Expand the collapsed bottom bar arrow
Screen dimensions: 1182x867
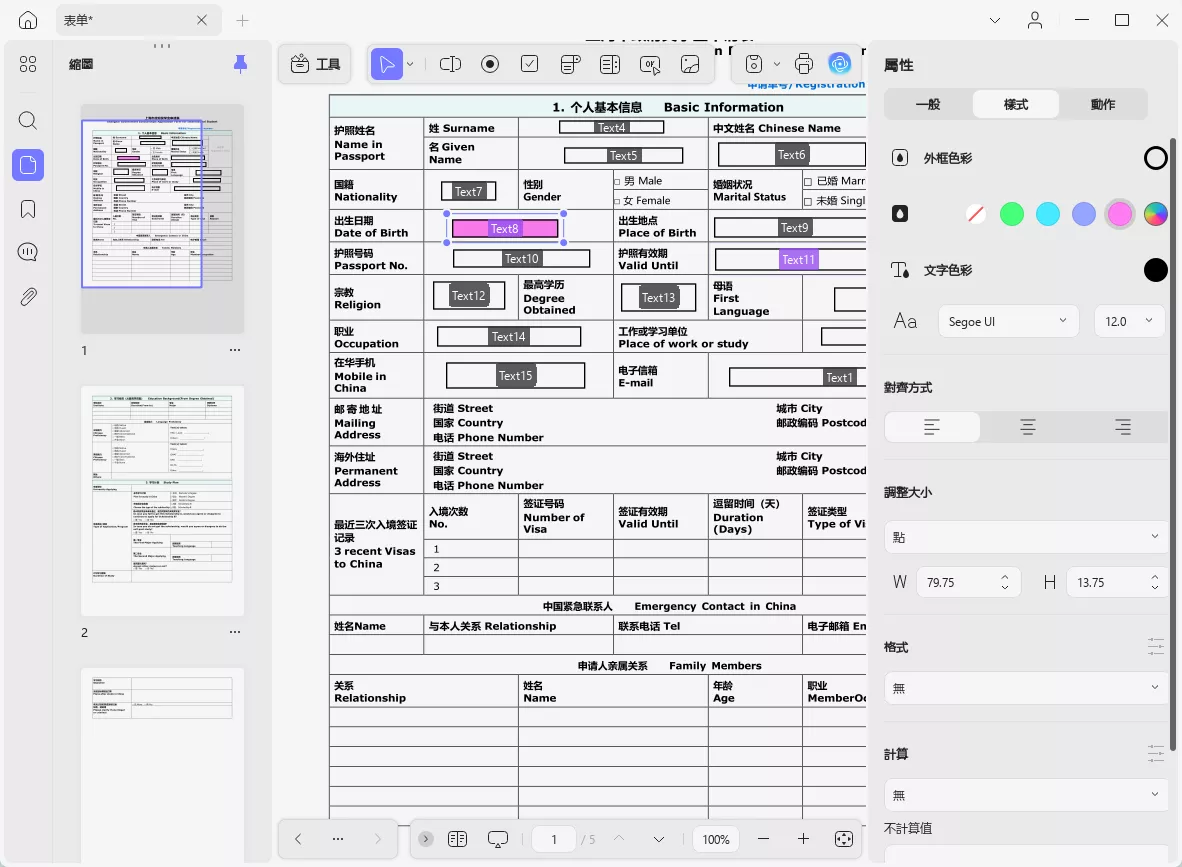(426, 839)
